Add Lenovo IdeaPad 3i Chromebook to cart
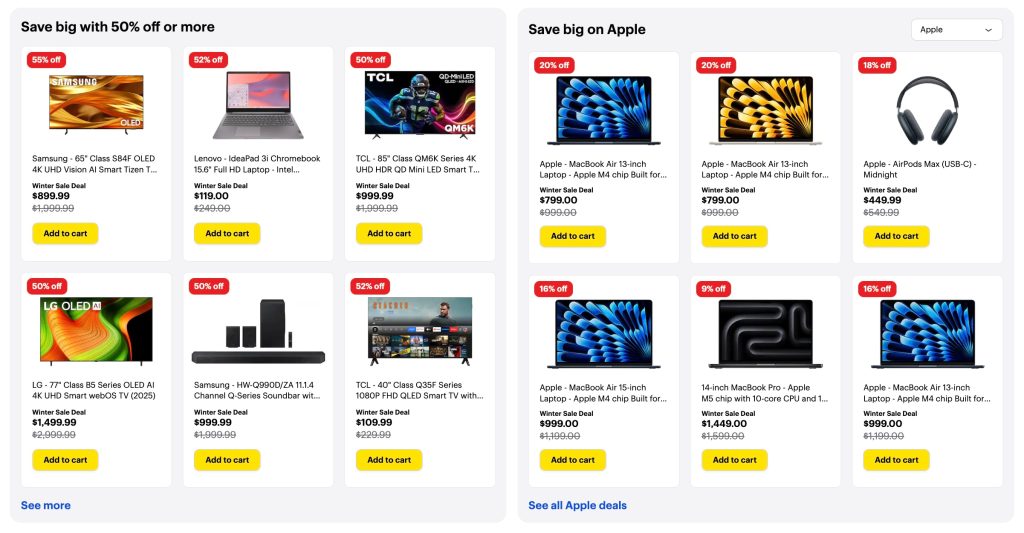Image resolution: width=1024 pixels, height=533 pixels. tap(227, 234)
